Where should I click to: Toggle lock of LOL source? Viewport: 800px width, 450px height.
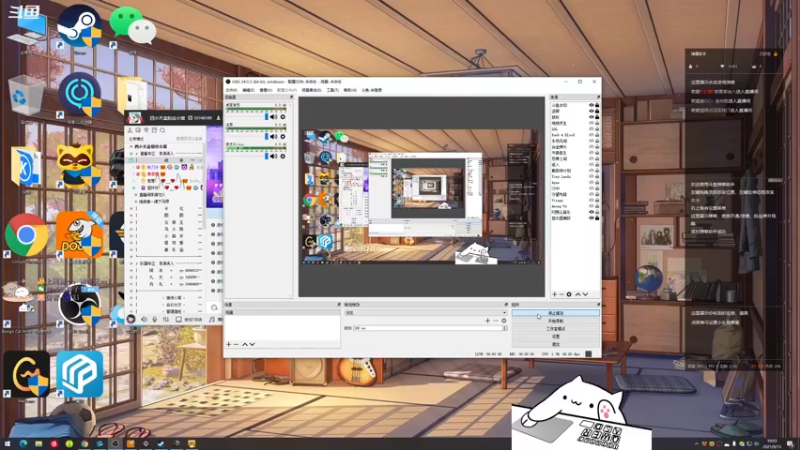597,129
